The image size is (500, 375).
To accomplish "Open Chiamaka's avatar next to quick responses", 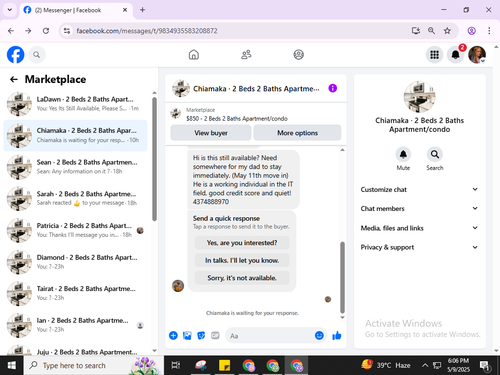I will click(x=178, y=286).
